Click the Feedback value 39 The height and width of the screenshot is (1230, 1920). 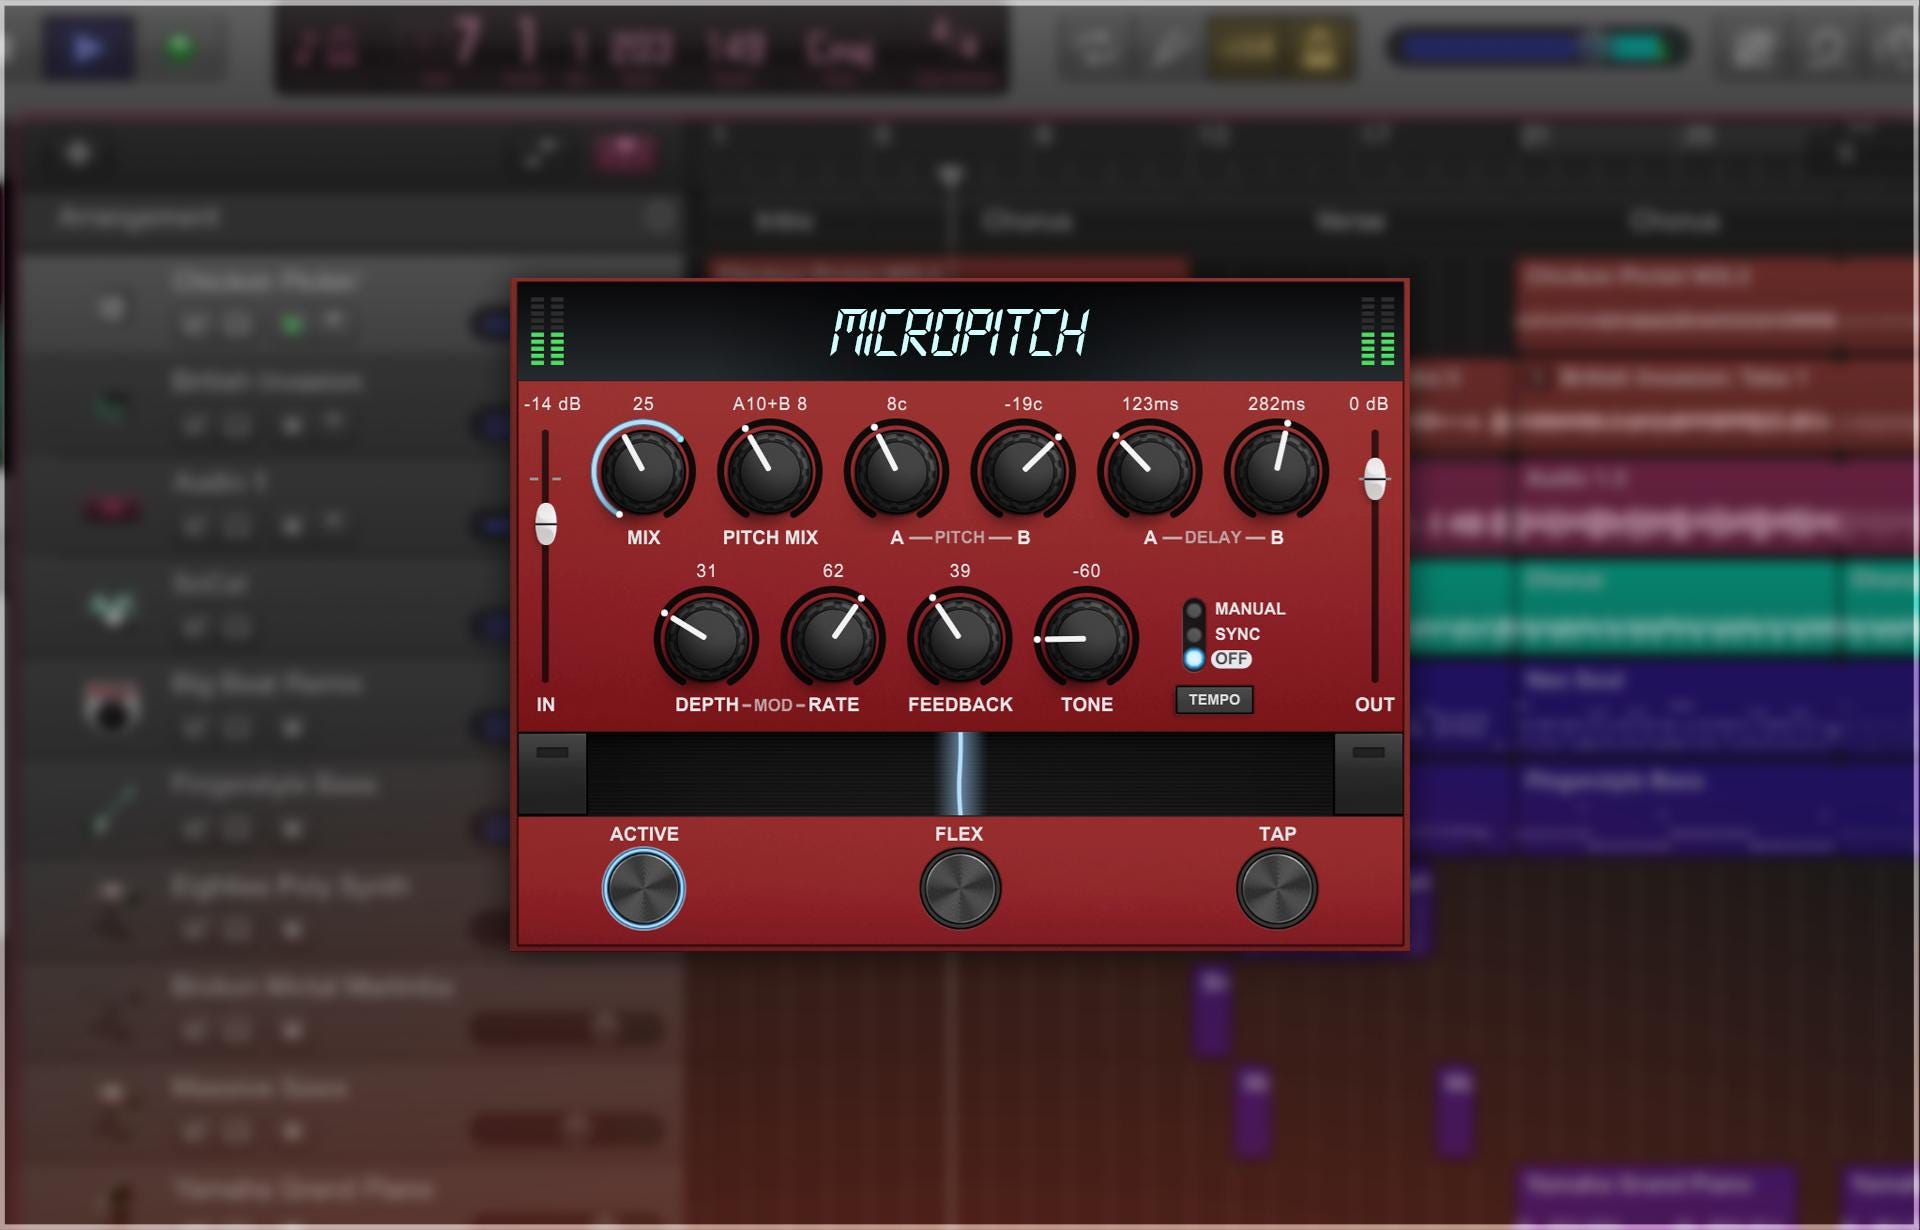(960, 571)
